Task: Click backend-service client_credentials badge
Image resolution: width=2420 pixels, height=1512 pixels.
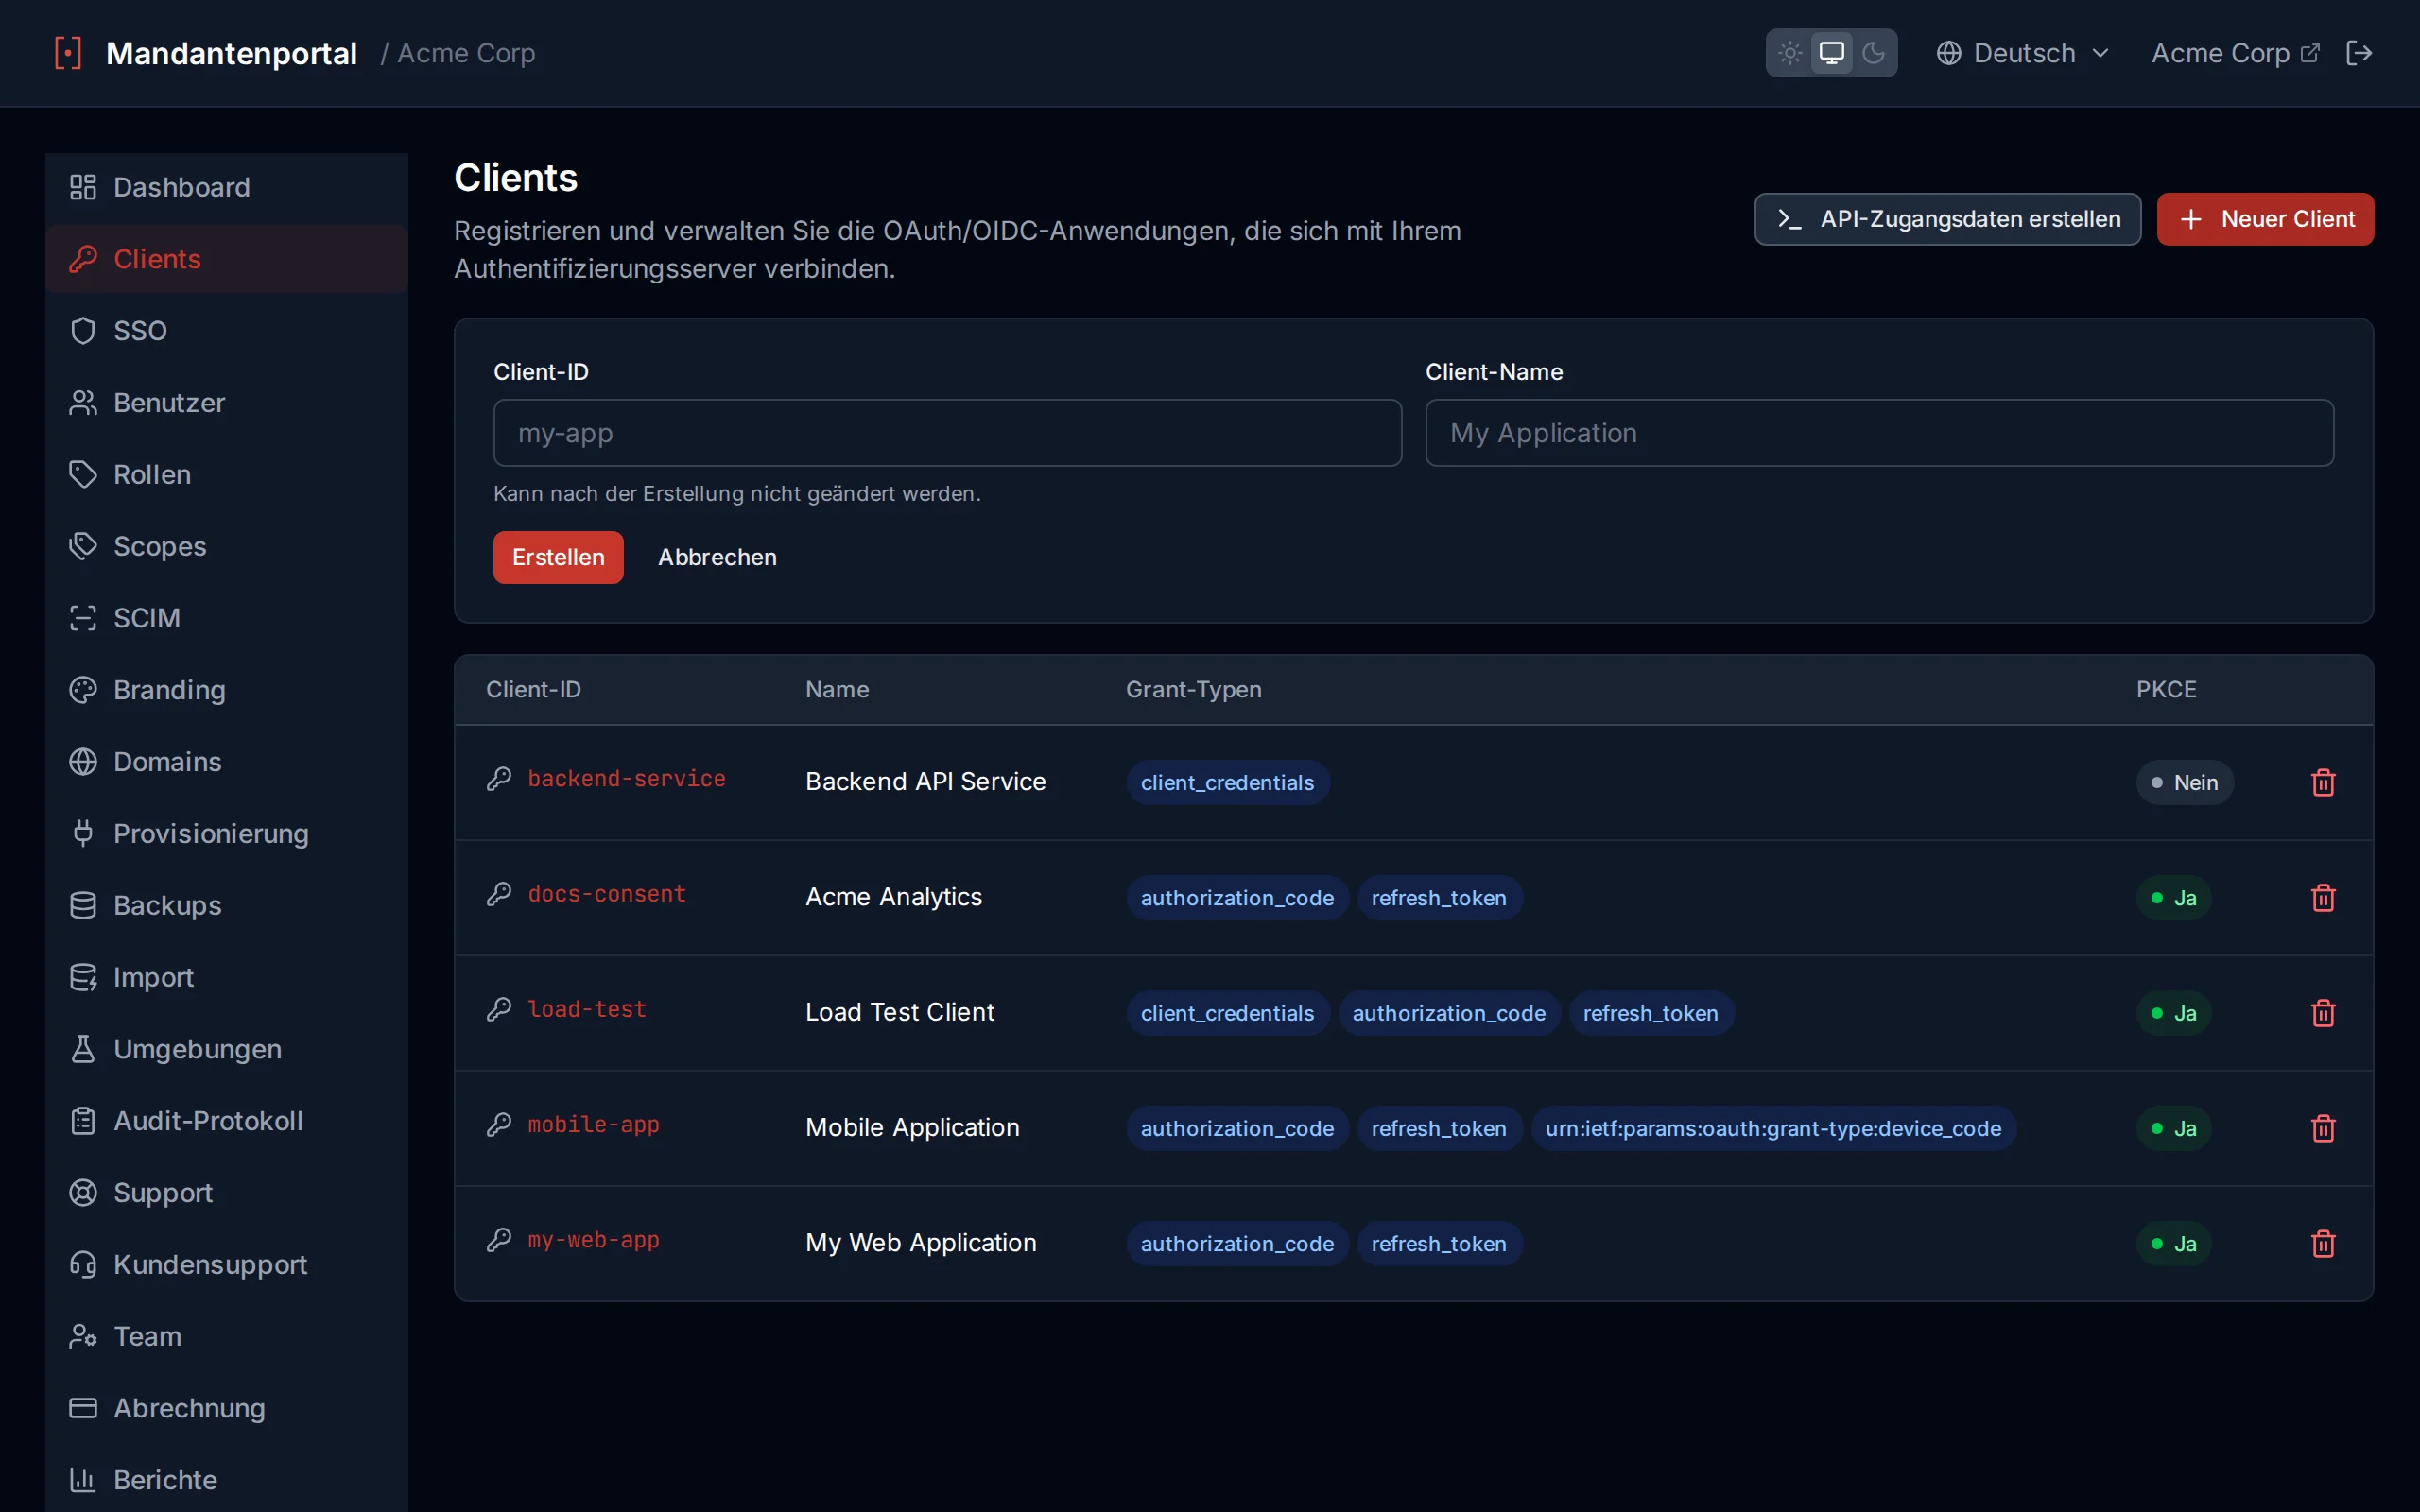Action: click(x=1227, y=782)
